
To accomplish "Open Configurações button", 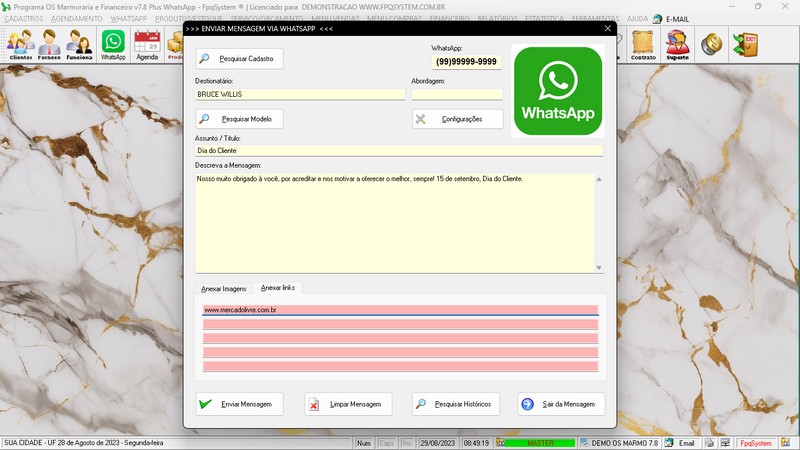I will [458, 119].
